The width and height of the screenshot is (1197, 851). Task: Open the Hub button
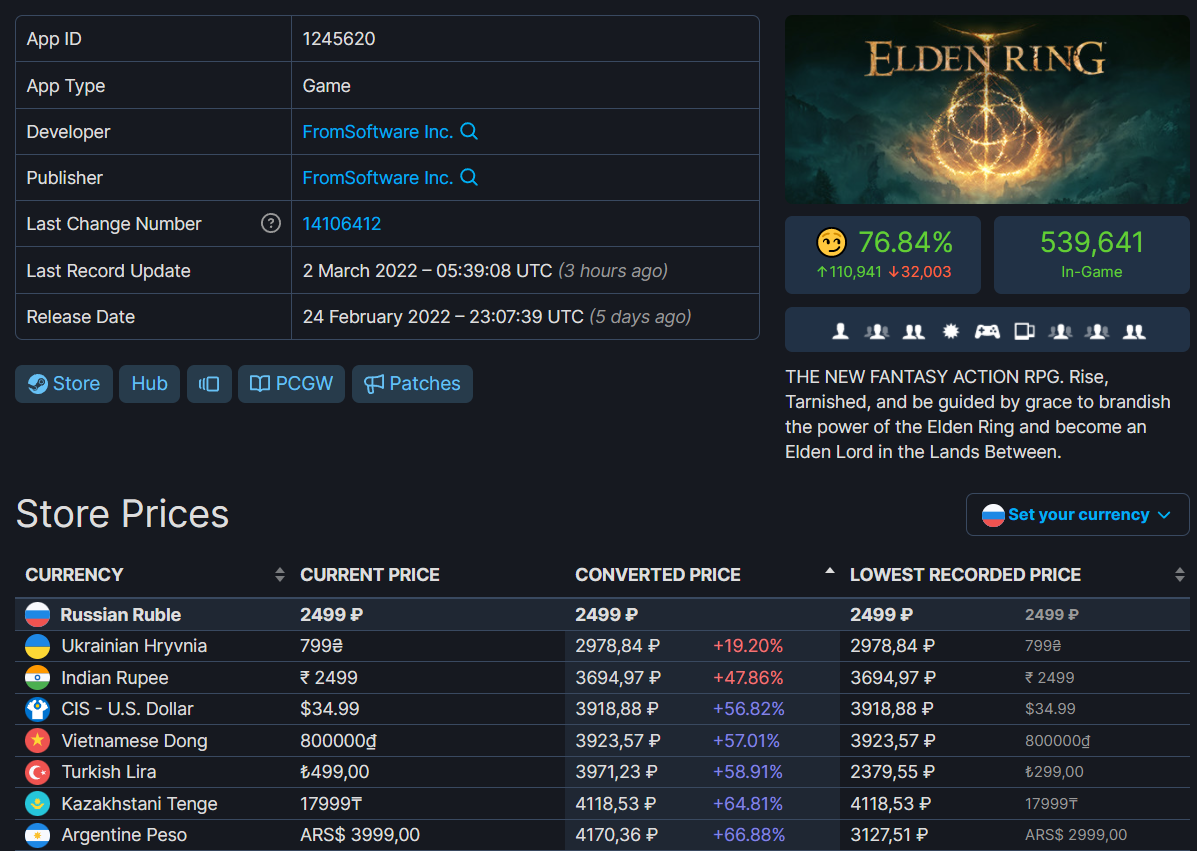coord(150,383)
